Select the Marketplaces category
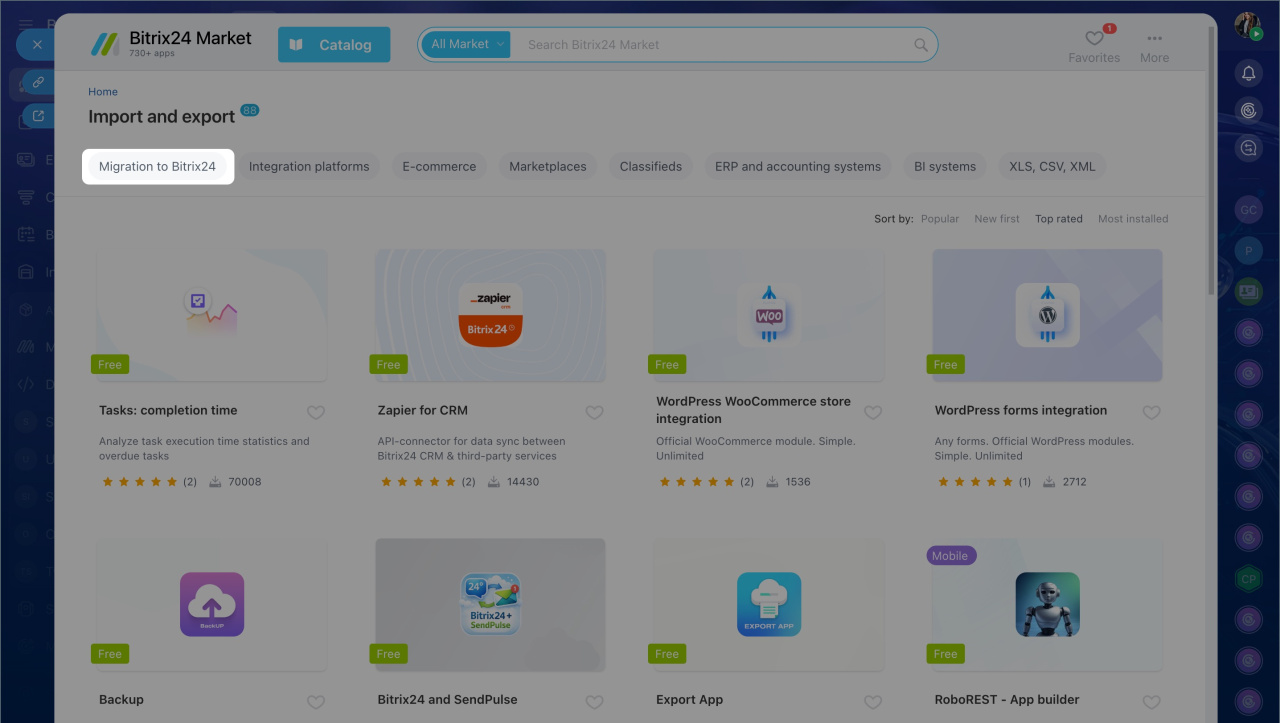Viewport: 1280px width, 723px height. 548,166
